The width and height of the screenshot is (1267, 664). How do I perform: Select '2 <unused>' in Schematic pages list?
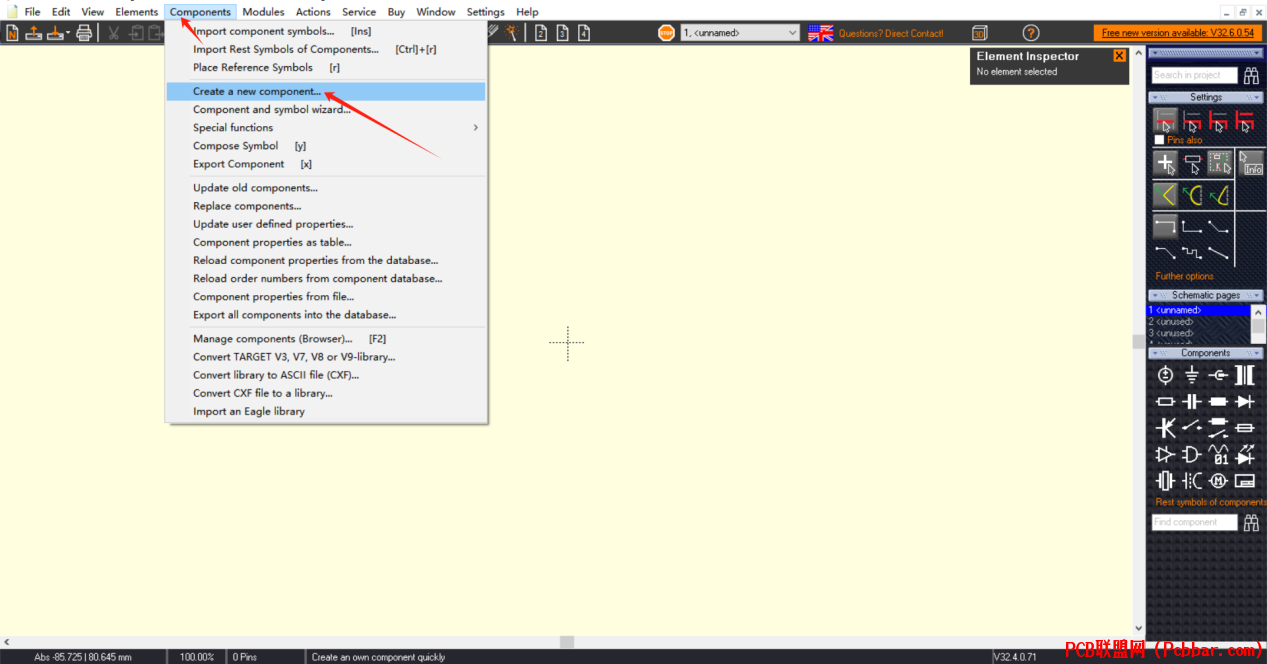click(1198, 322)
